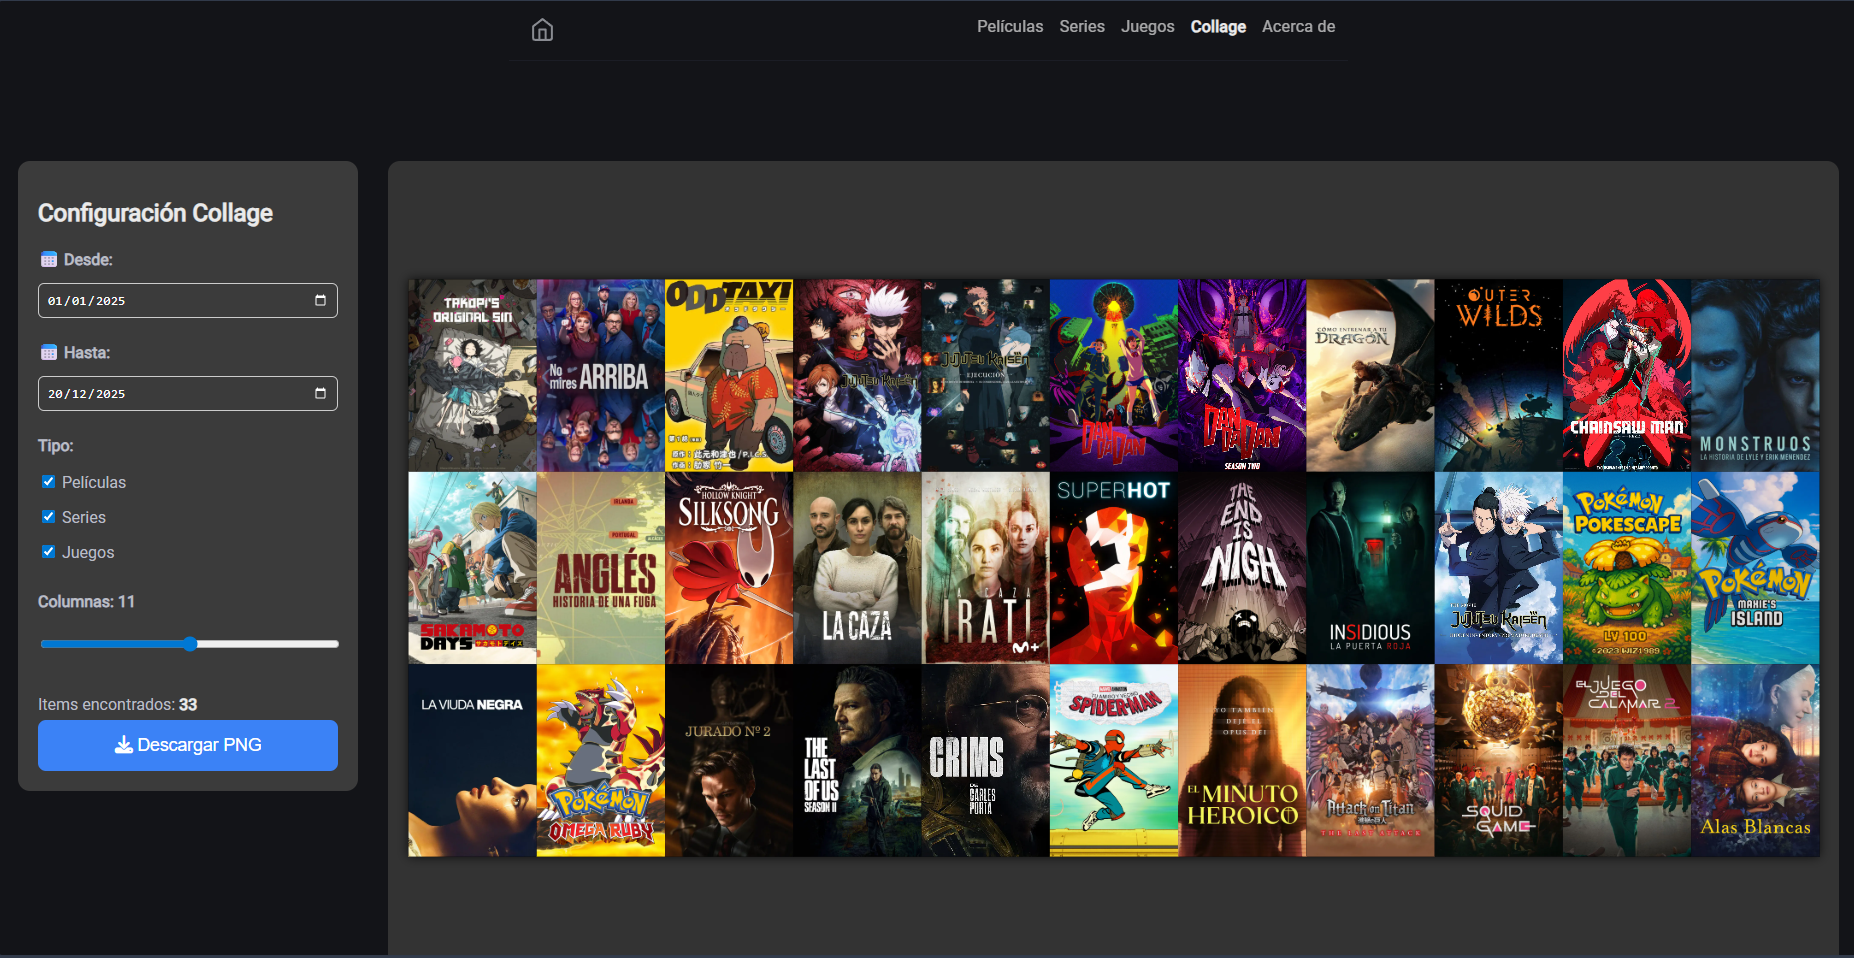The image size is (1854, 958).
Task: Open the Outer Wilds poster
Action: (x=1499, y=375)
